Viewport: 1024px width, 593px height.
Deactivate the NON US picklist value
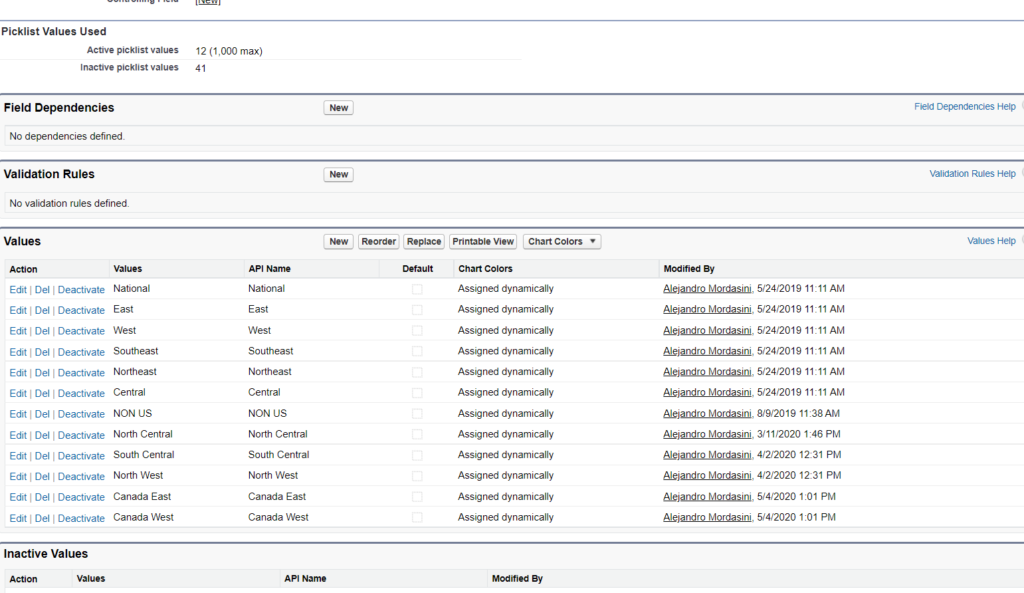coord(81,414)
